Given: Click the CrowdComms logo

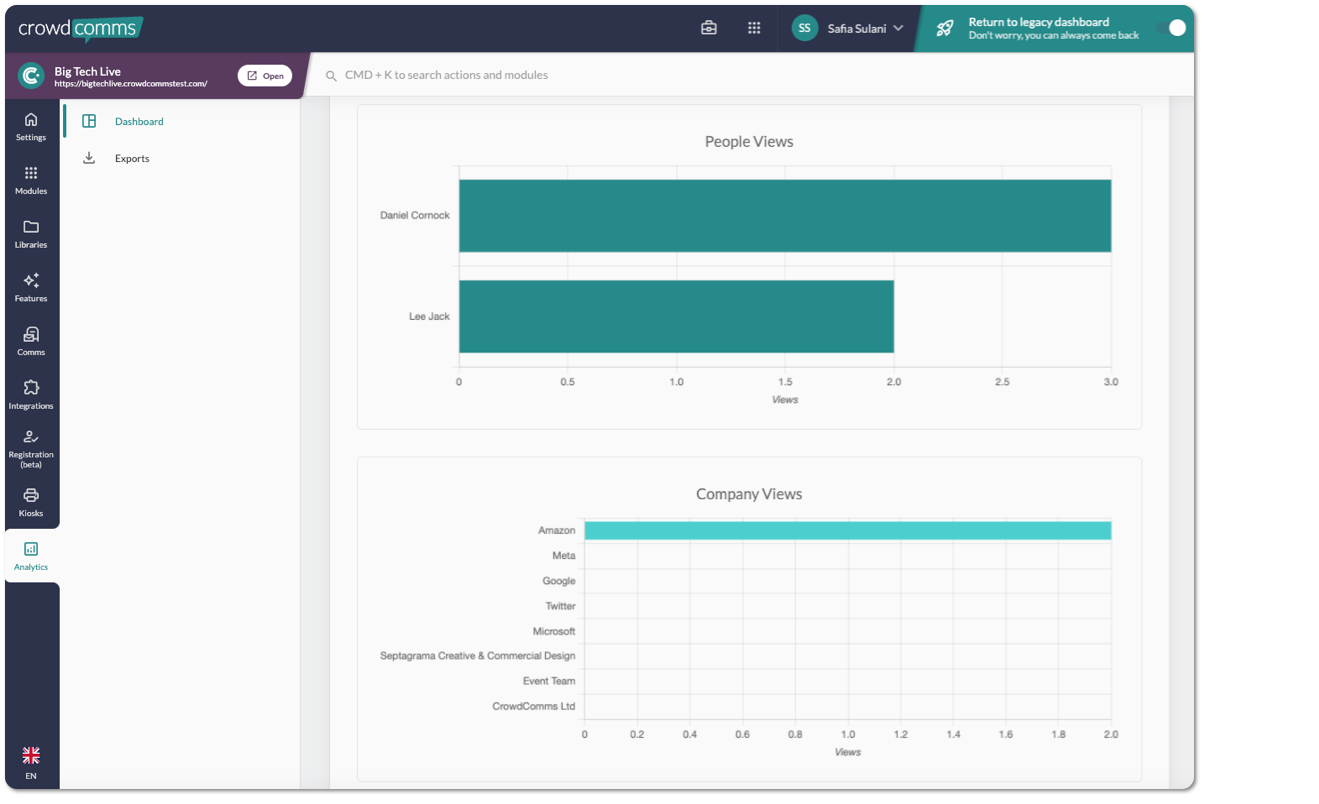Looking at the screenshot, I should (80, 29).
